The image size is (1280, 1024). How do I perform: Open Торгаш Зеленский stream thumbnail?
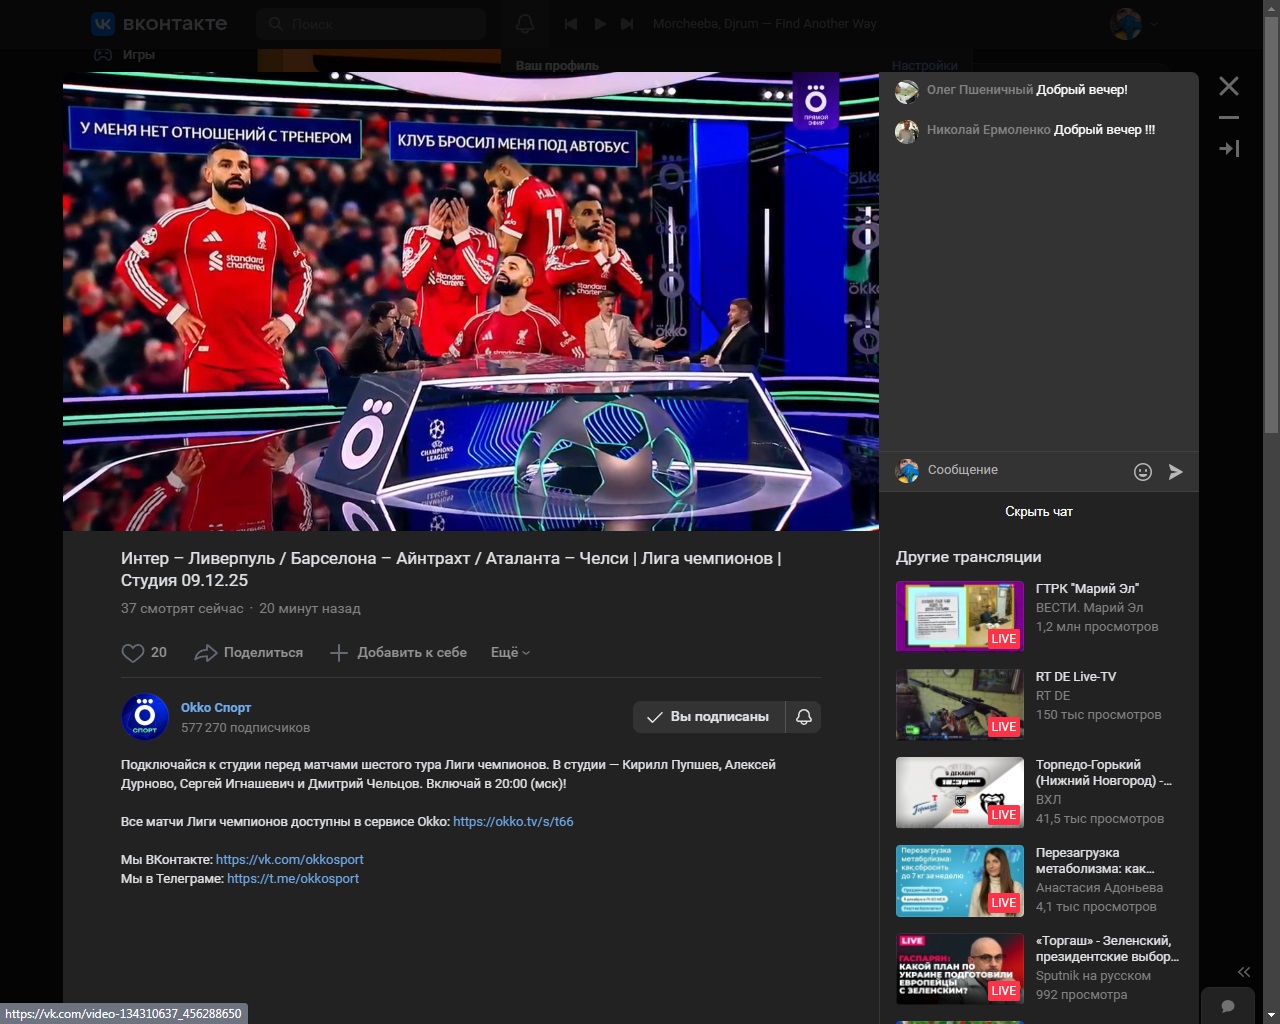[x=960, y=968]
